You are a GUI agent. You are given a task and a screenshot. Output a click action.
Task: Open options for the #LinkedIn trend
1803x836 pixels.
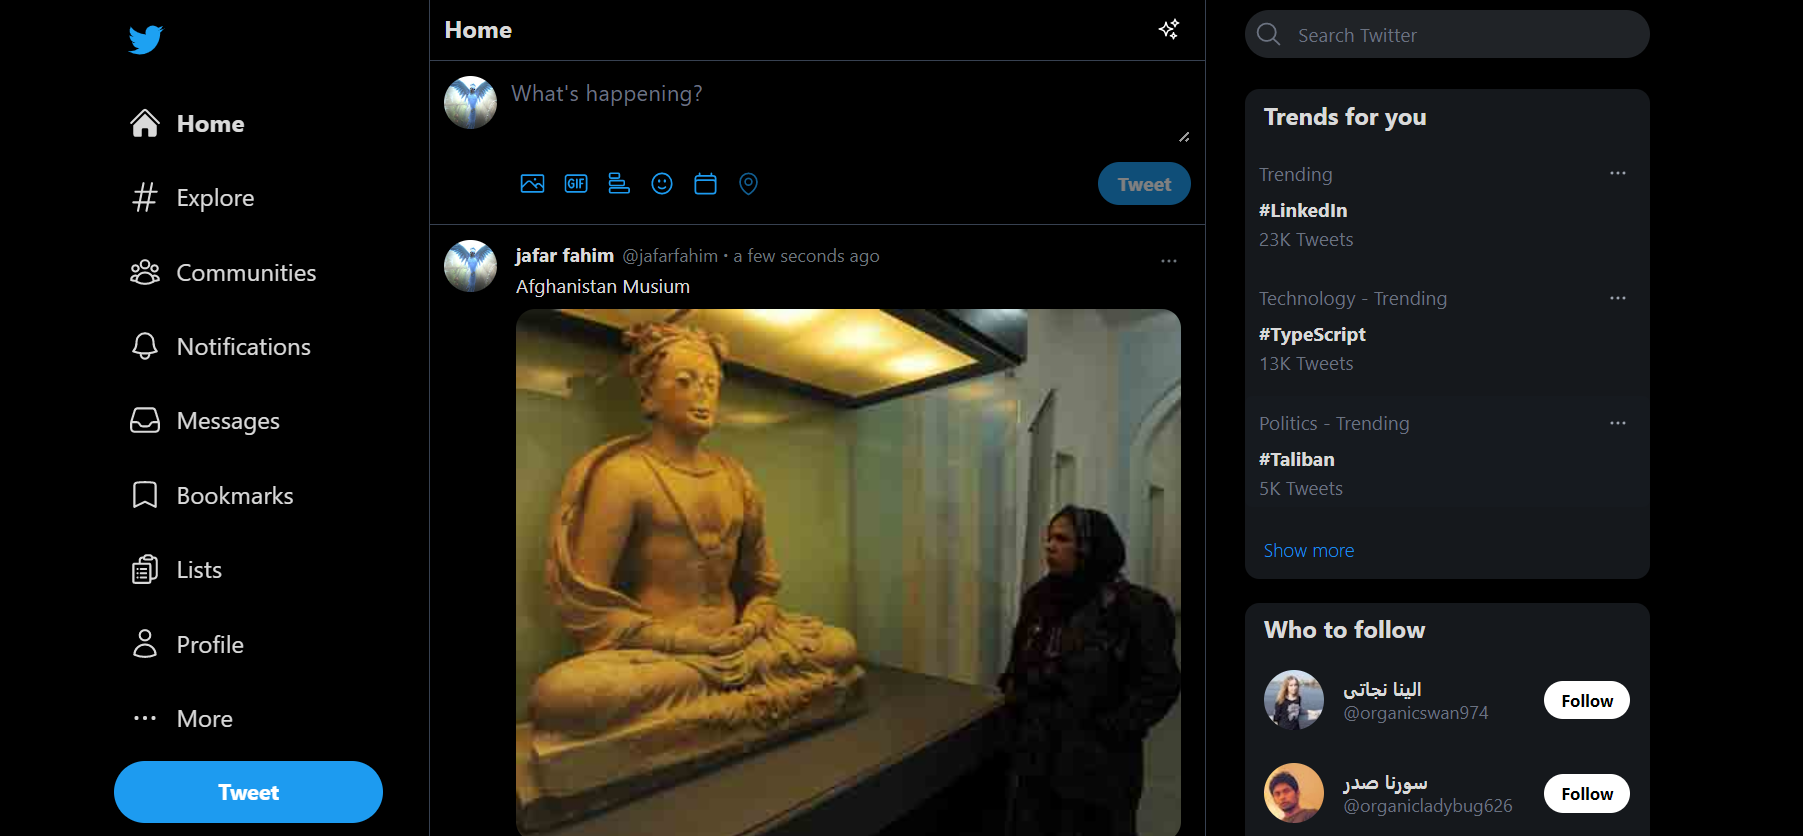tap(1617, 174)
